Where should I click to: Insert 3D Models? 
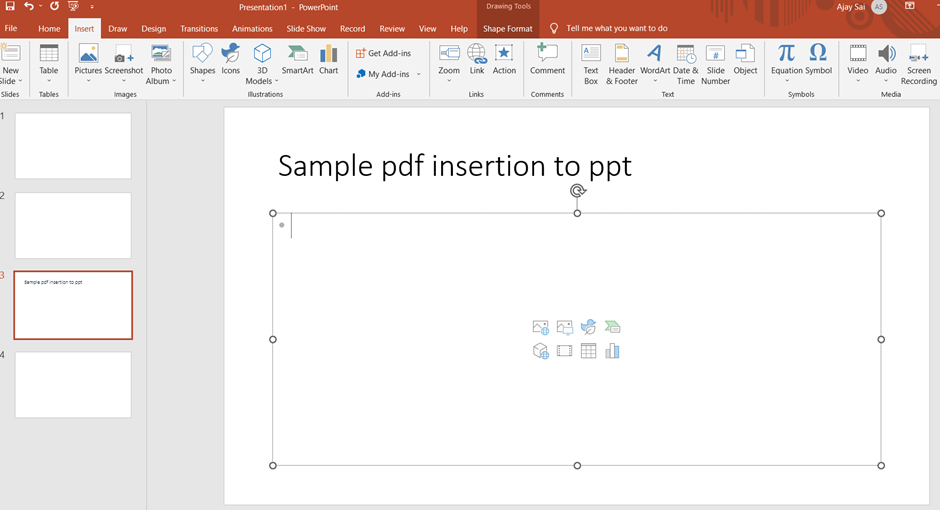(x=262, y=64)
